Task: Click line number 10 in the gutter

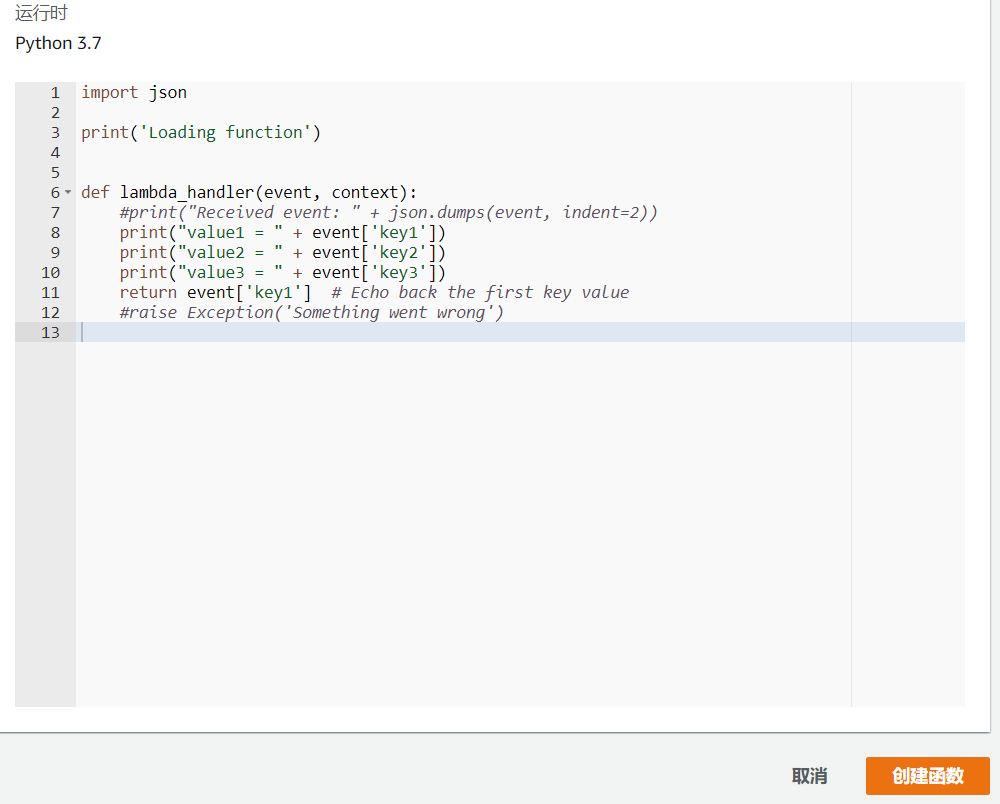Action: pos(50,272)
